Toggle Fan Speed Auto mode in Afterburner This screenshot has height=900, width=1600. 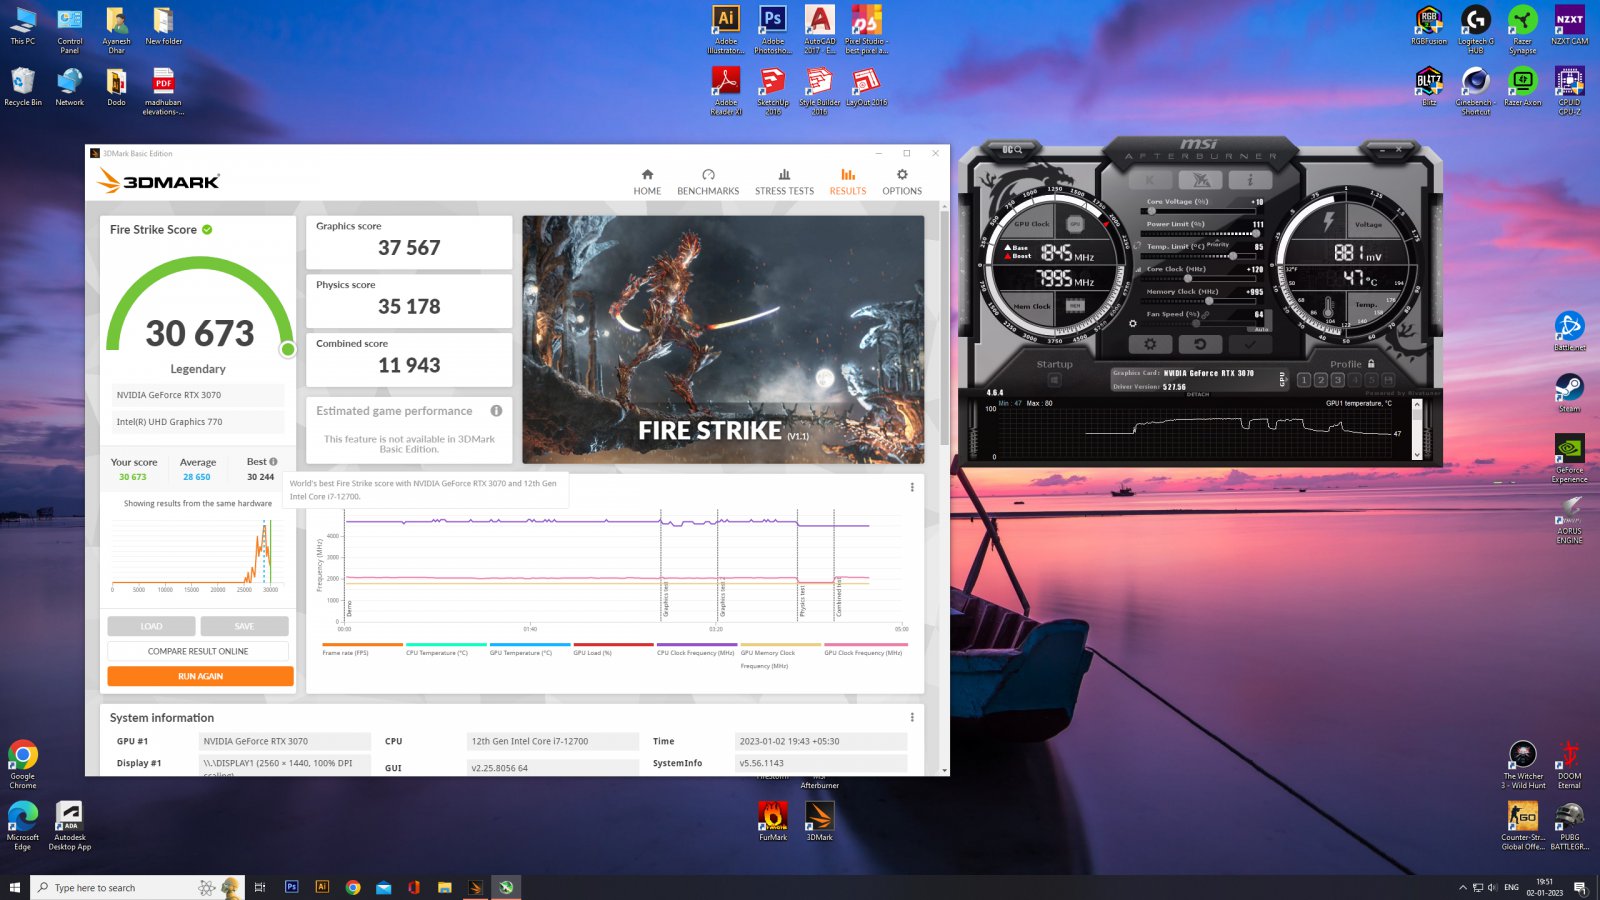pos(1261,329)
